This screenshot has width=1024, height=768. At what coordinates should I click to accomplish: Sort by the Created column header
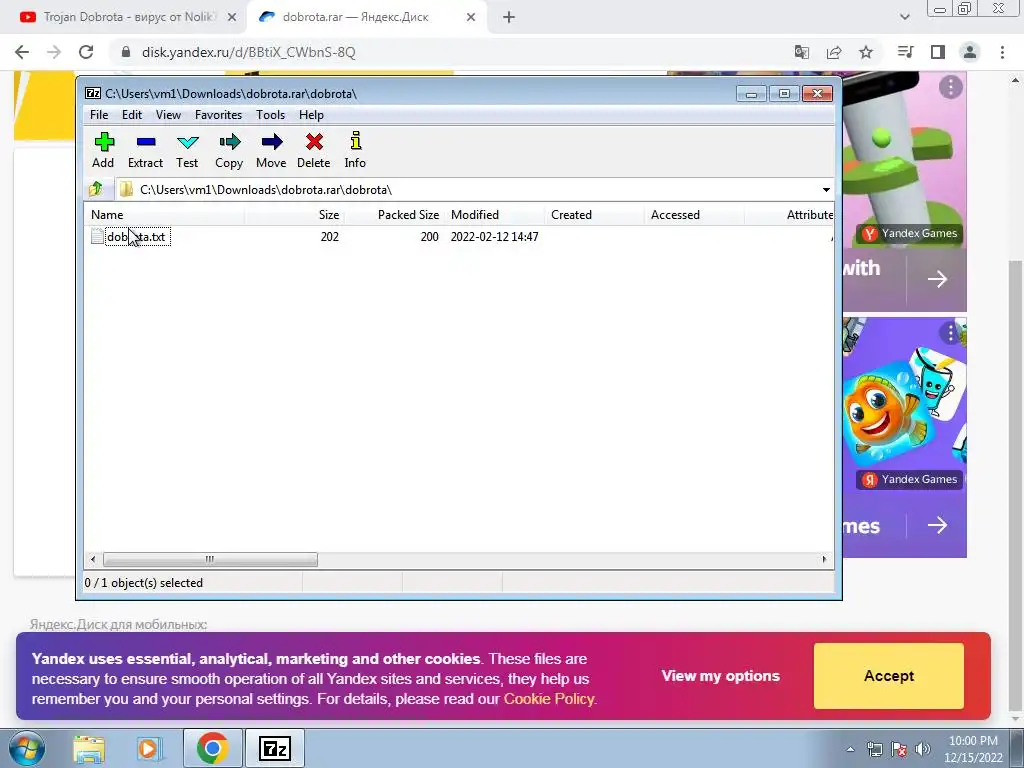pos(594,215)
